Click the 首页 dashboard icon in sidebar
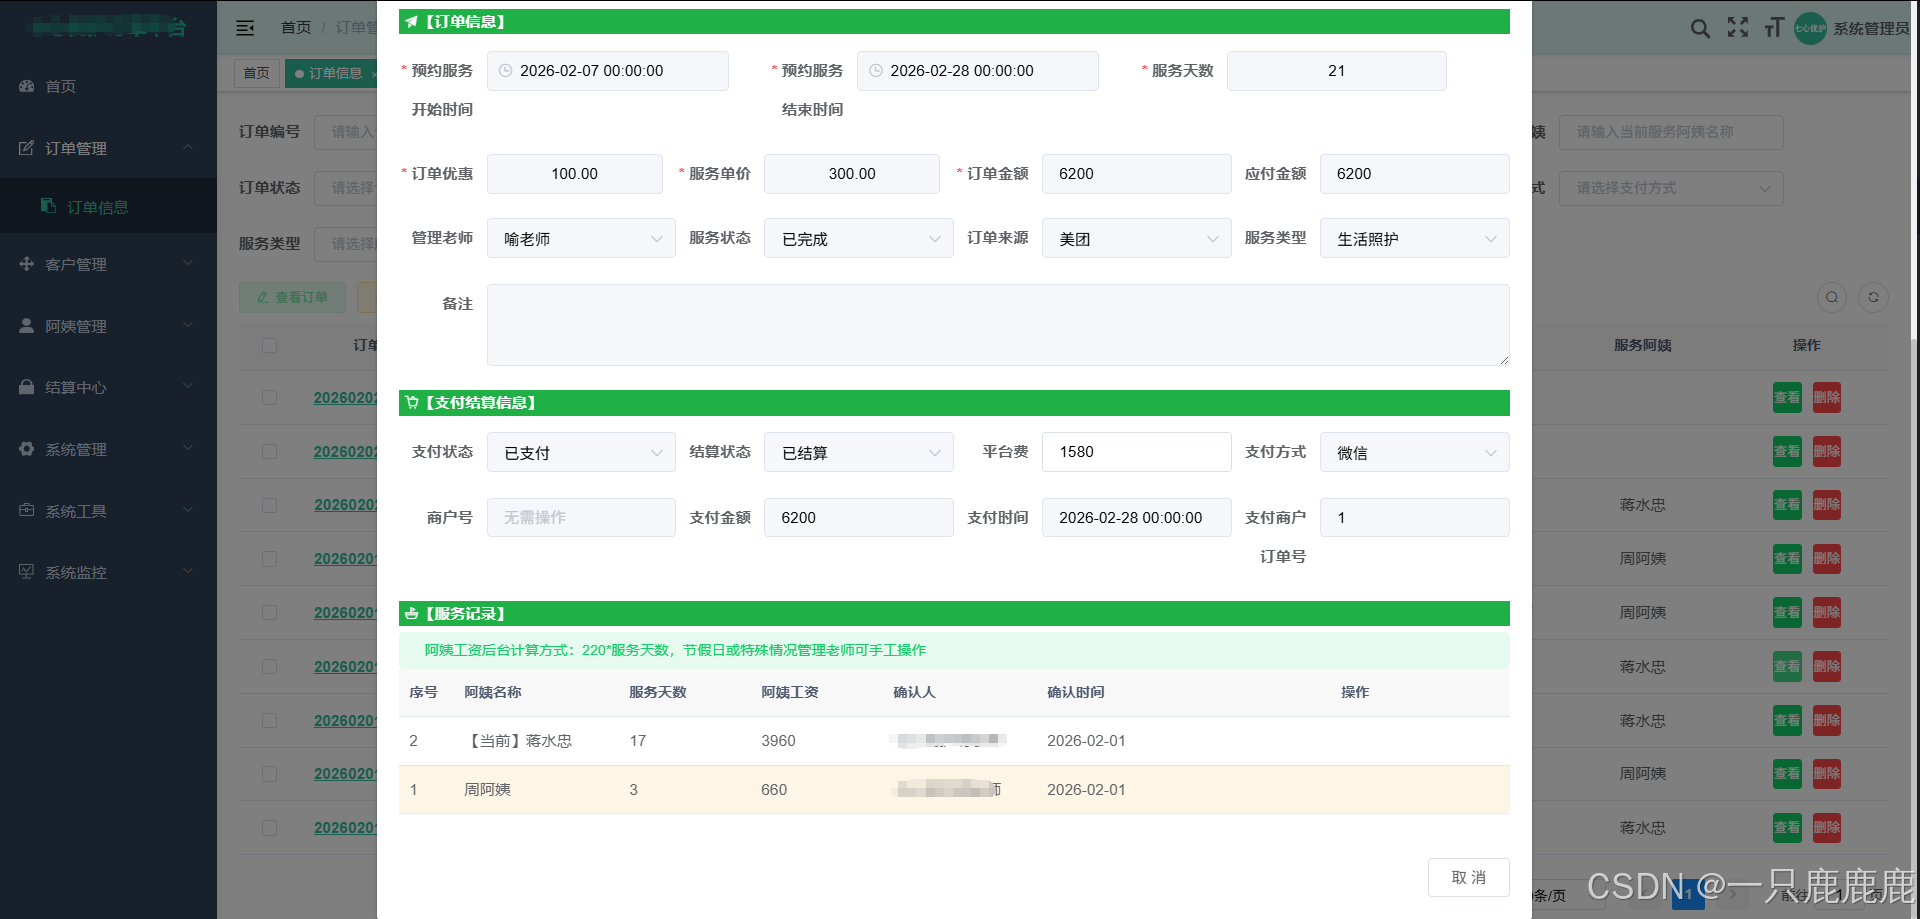This screenshot has height=919, width=1920. (x=27, y=86)
